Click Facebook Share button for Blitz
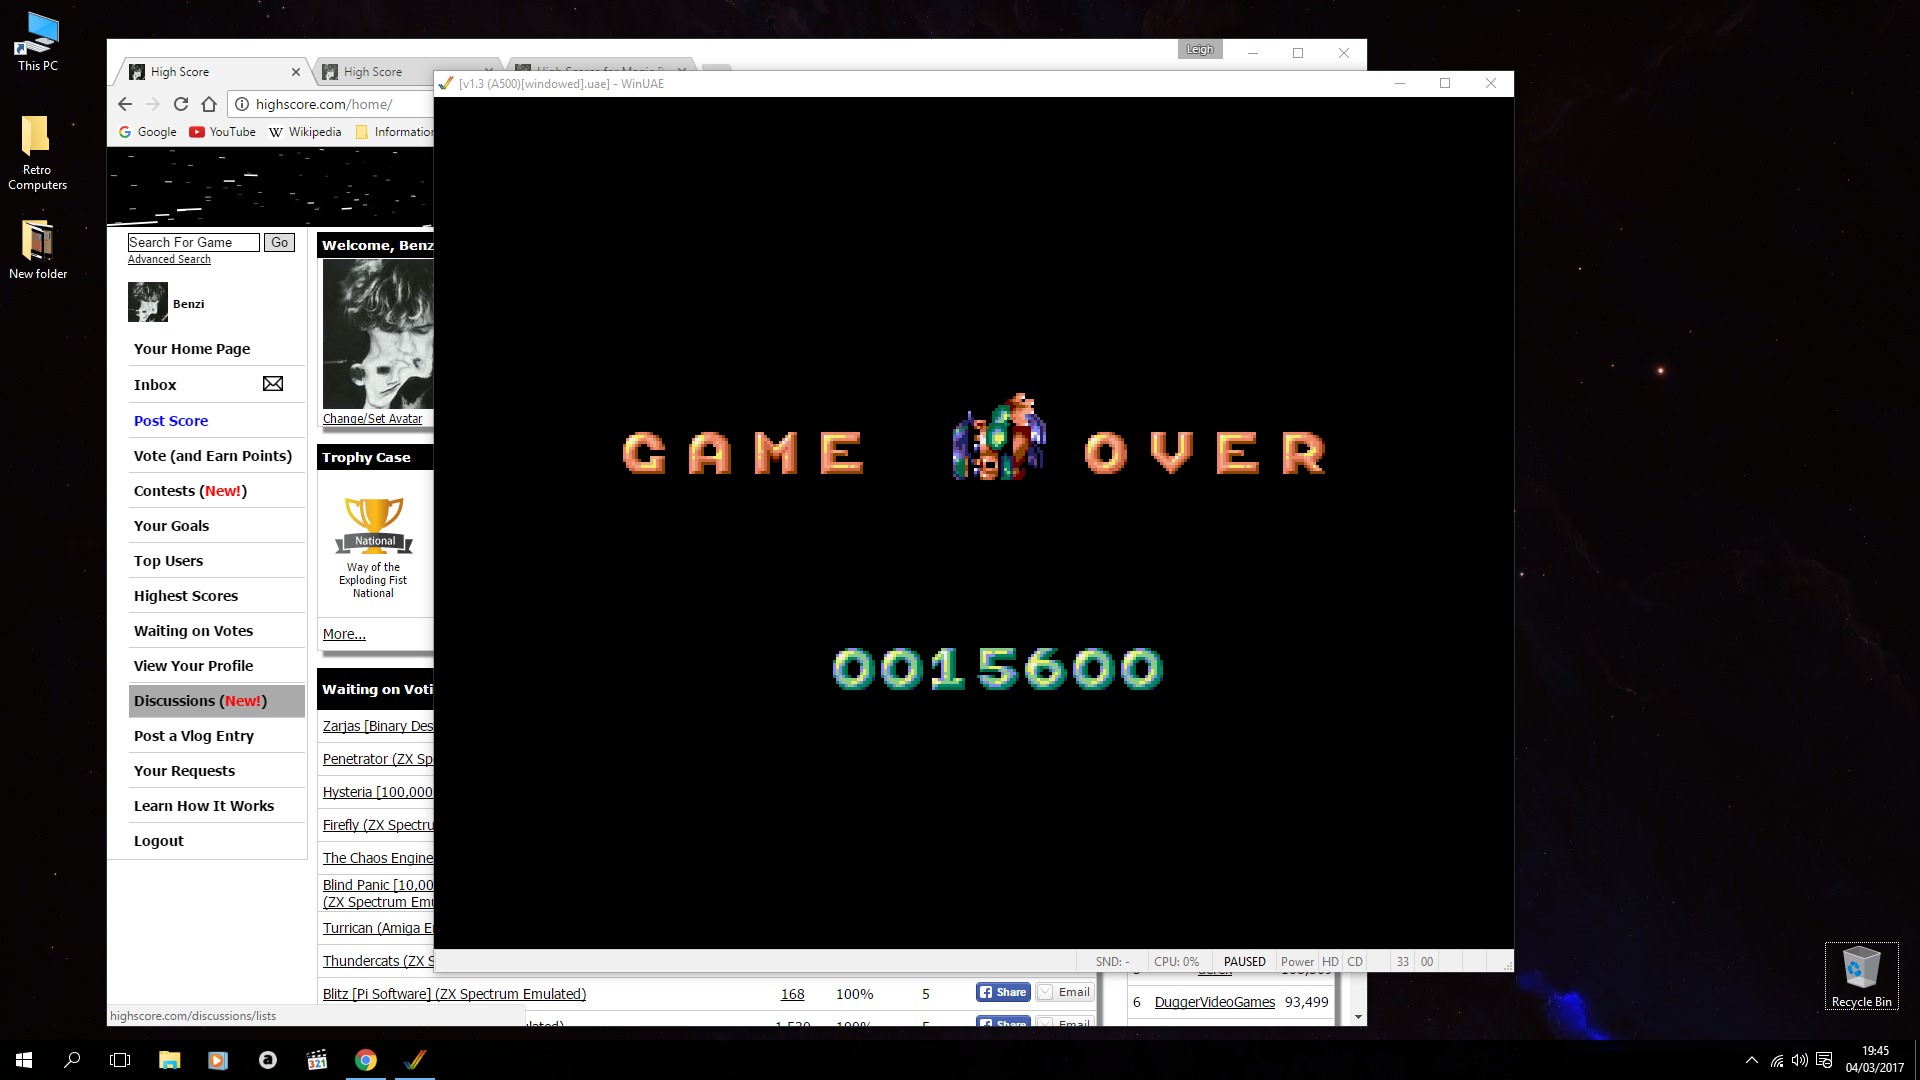 point(1003,992)
